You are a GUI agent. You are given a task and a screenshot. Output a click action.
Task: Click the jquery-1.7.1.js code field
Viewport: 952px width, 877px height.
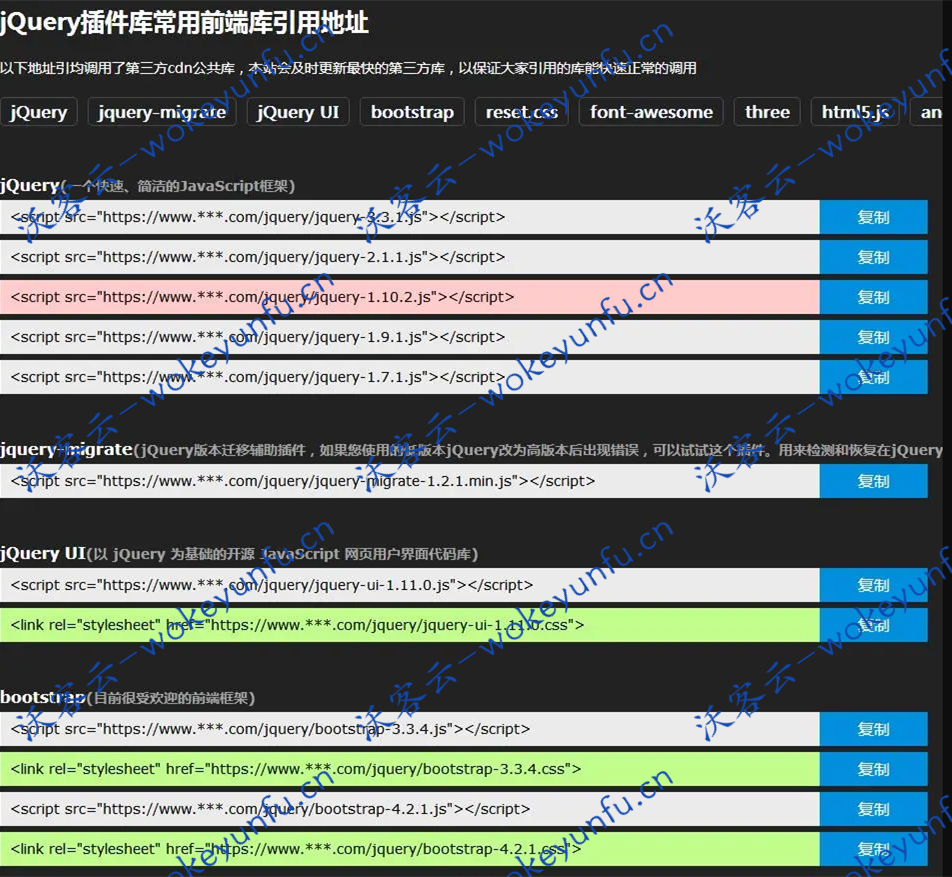coord(410,377)
